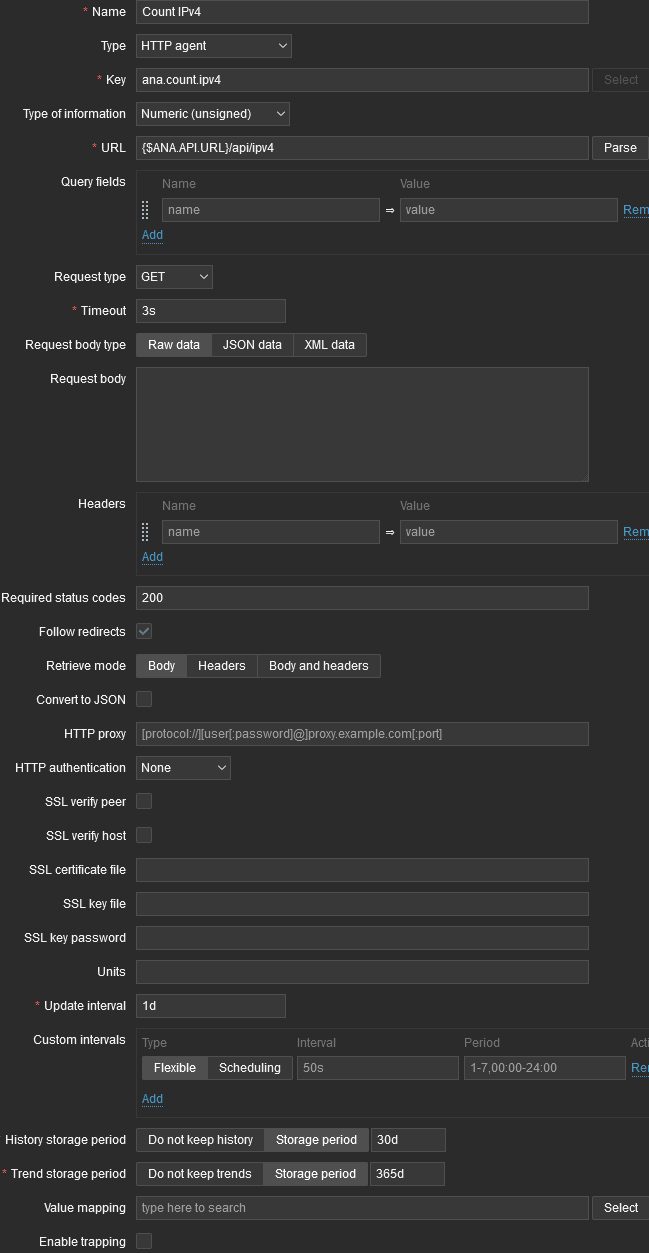Toggle the Follow redirects checkbox
649x1253 pixels.
(x=144, y=632)
